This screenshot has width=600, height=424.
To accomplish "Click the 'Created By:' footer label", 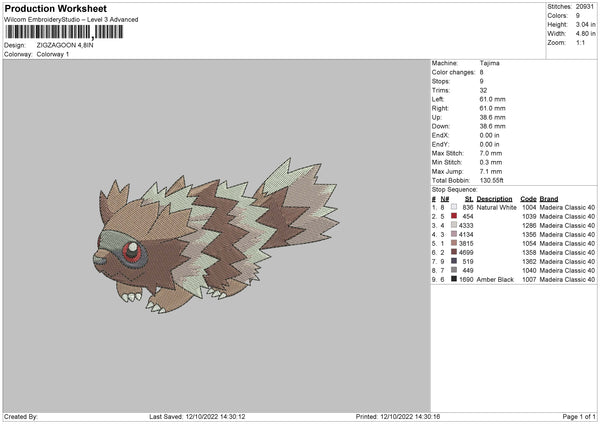I will tap(21, 417).
